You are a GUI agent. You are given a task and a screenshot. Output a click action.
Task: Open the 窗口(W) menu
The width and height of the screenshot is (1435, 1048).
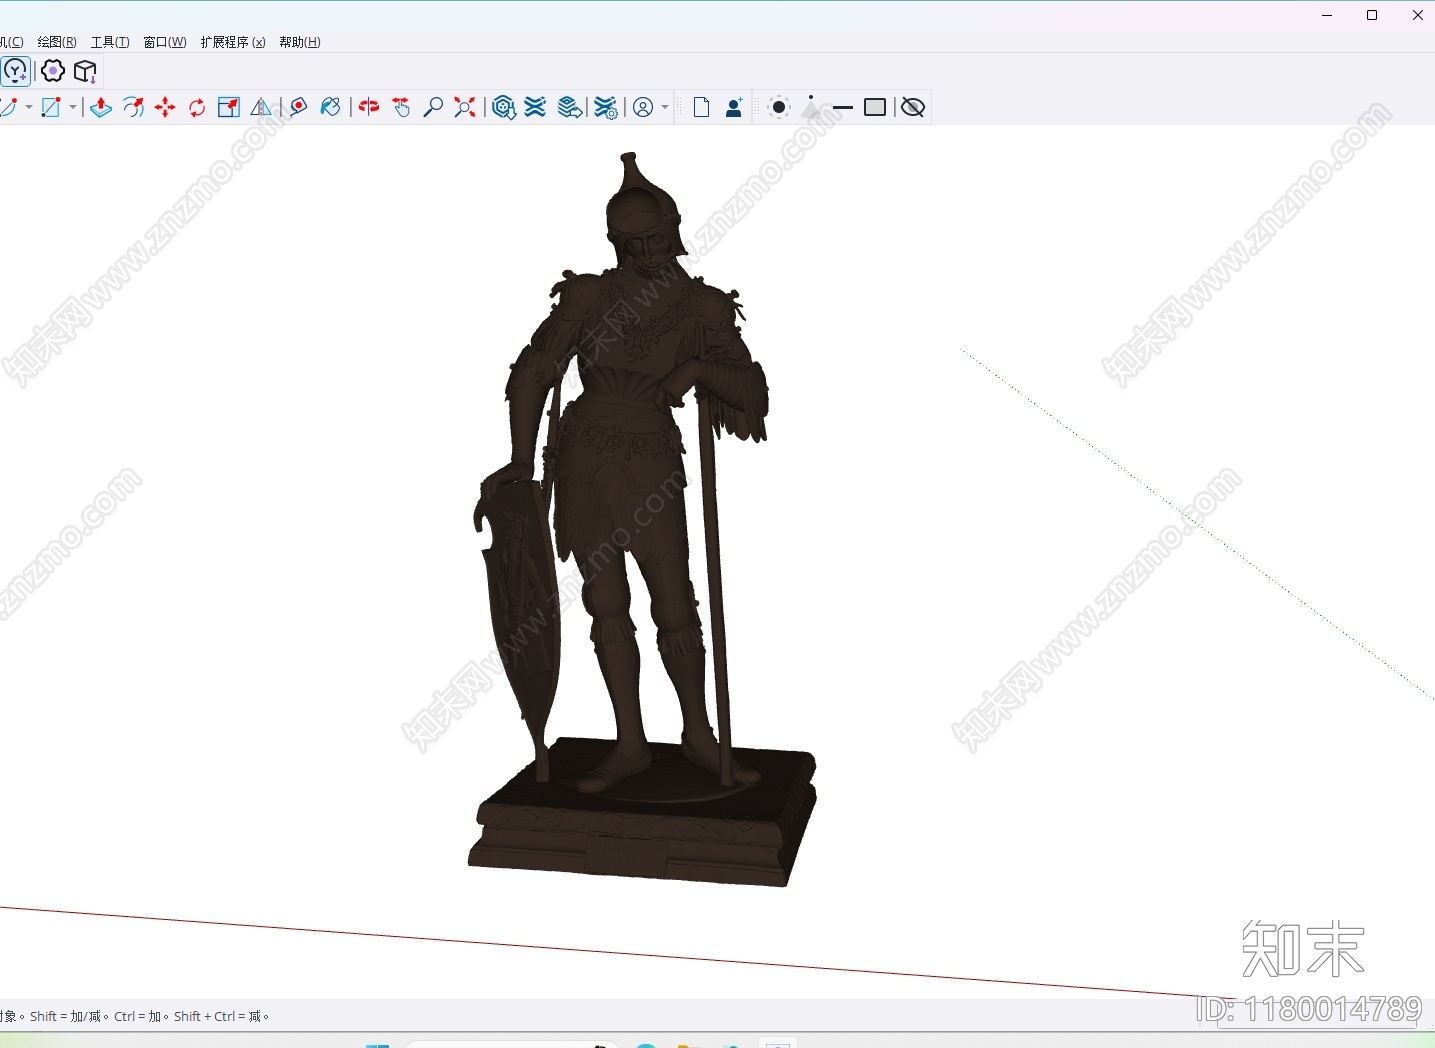(165, 42)
